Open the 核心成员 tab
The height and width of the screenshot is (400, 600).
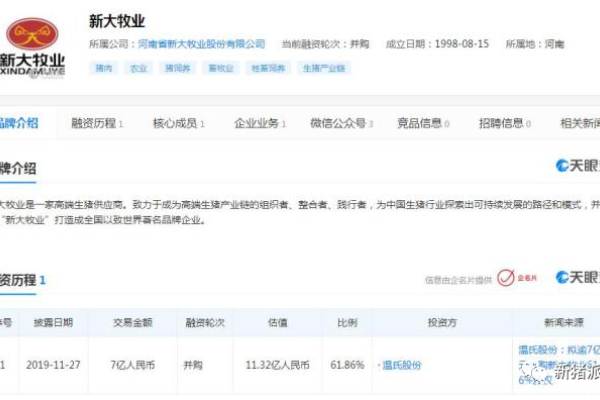pyautogui.click(x=178, y=123)
